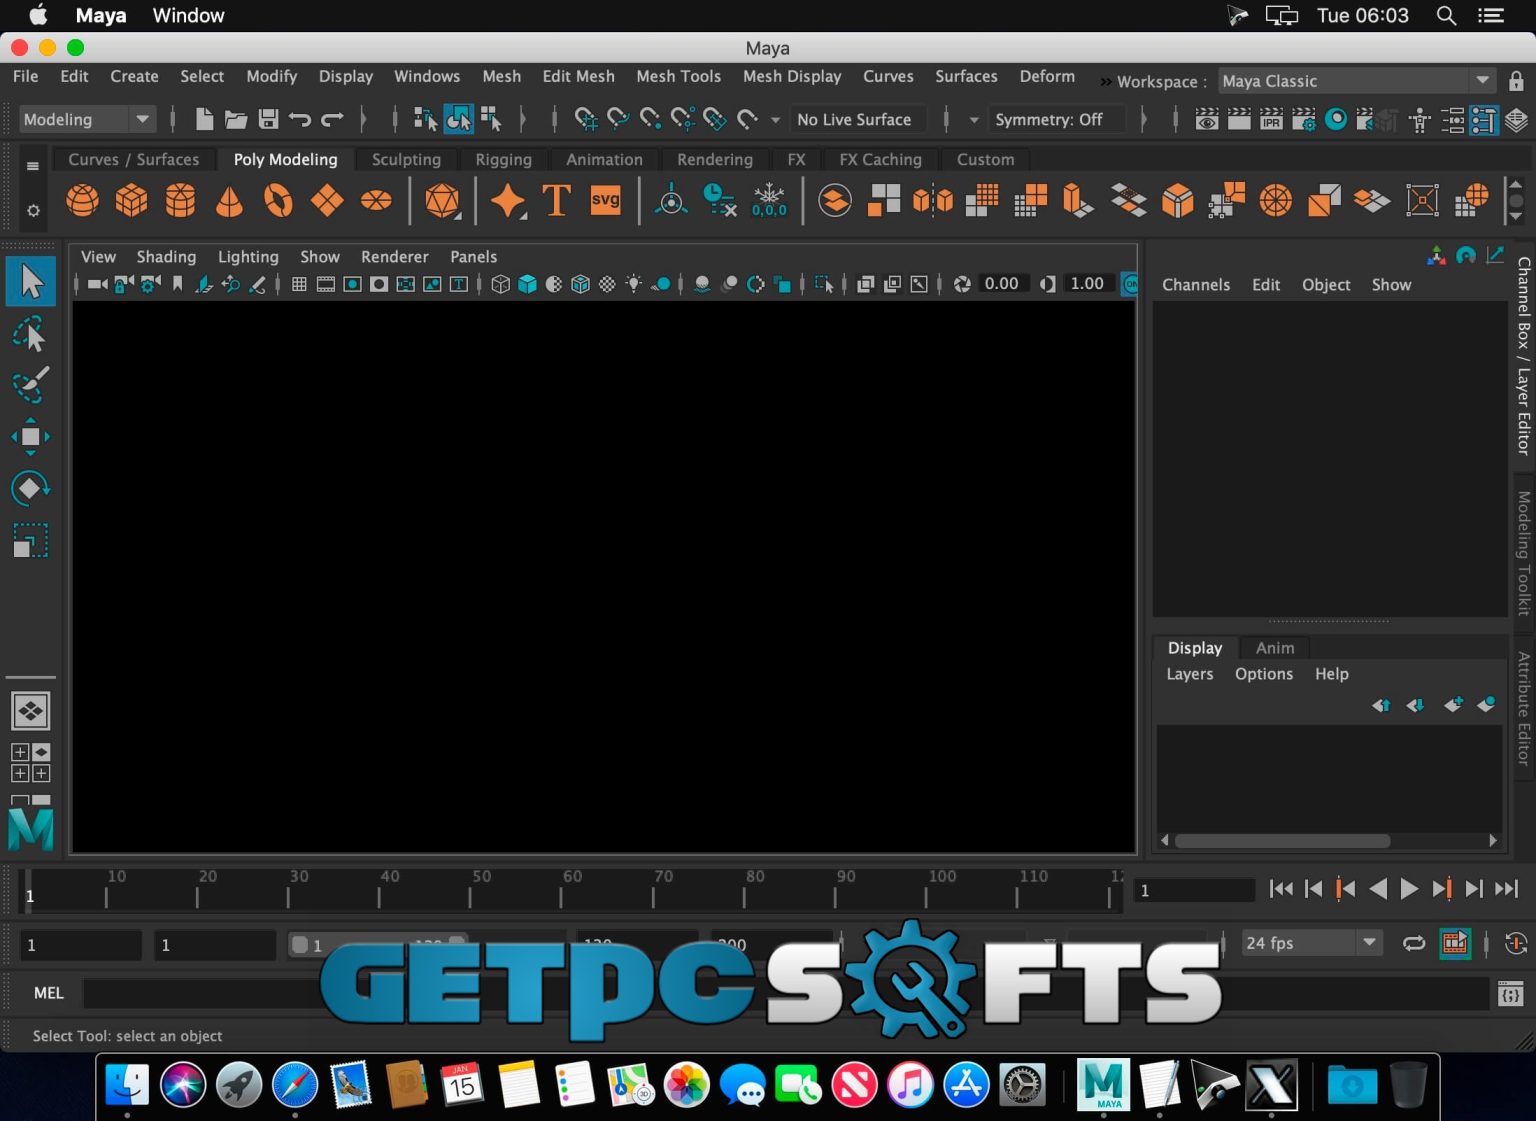Toggle viewport grid display icon
This screenshot has width=1536, height=1121.
(299, 284)
